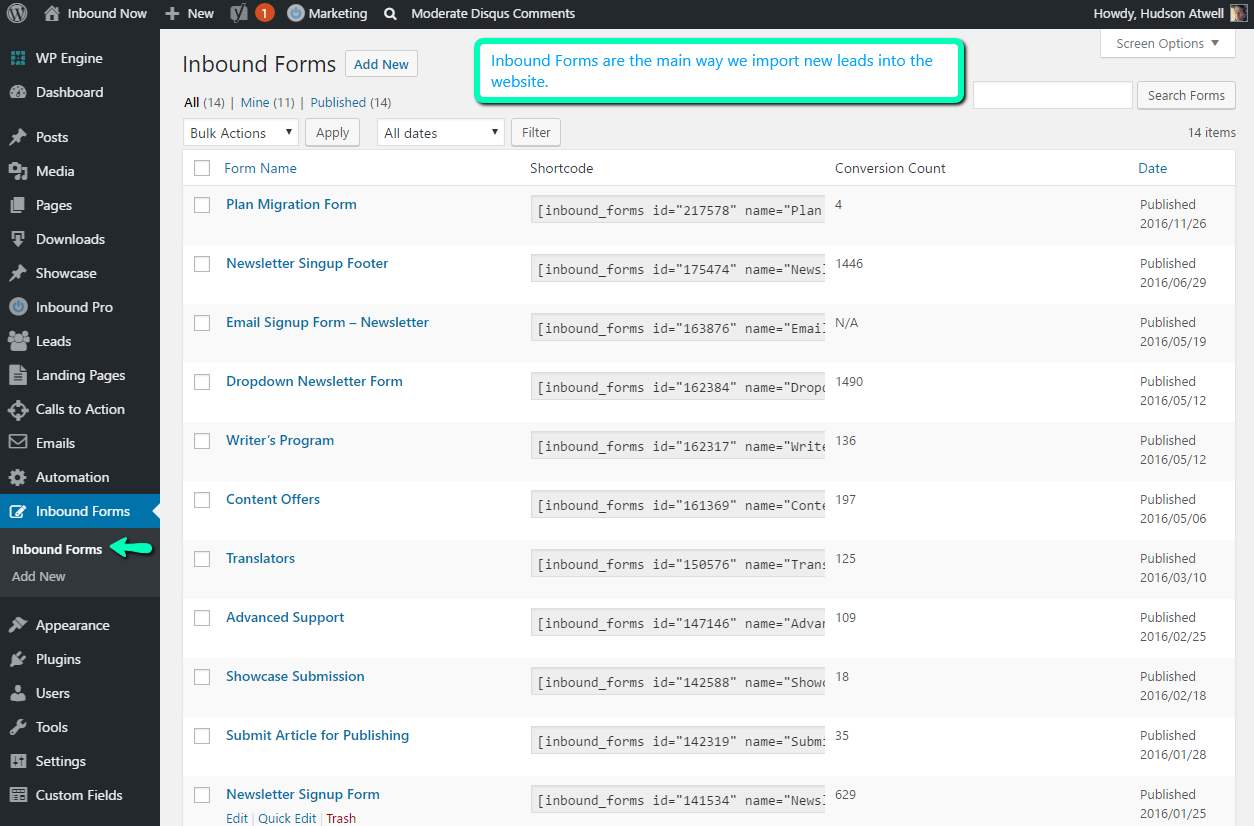
Task: Click the search magnifier icon in admin bar
Action: [390, 14]
